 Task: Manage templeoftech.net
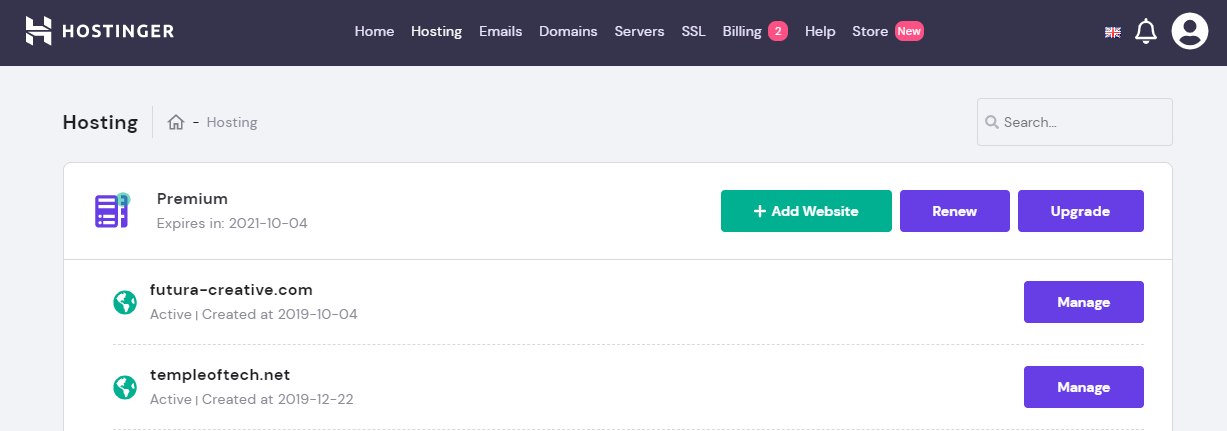pyautogui.click(x=1084, y=387)
